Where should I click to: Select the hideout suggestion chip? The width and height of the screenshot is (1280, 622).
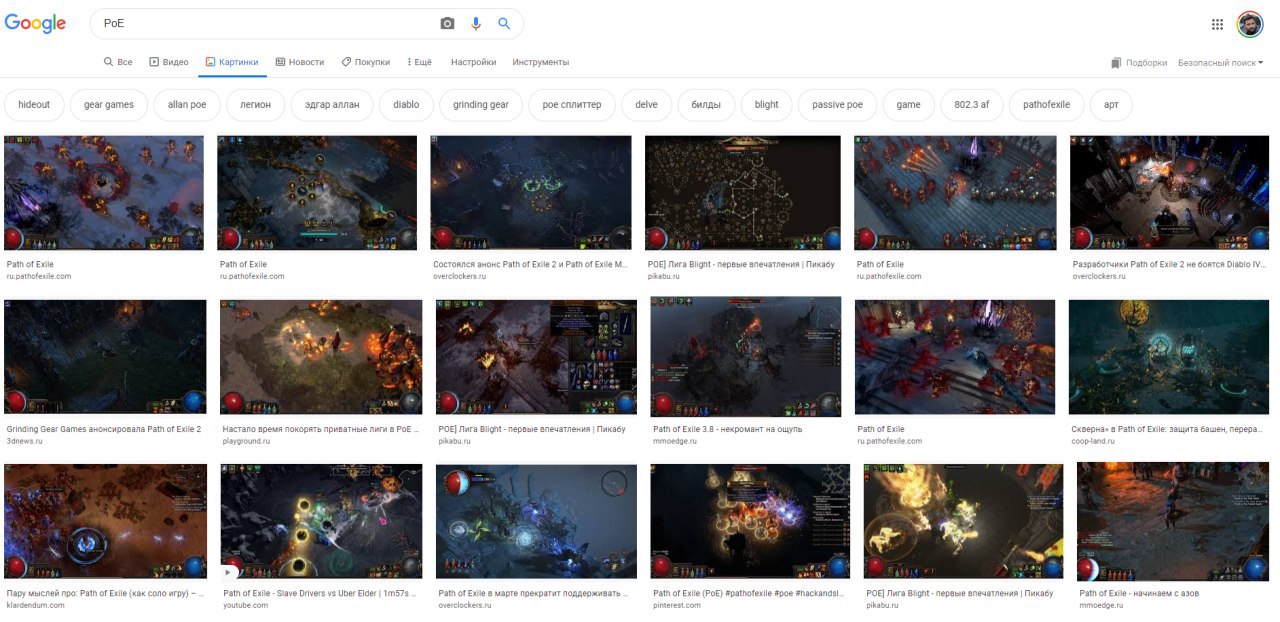(34, 105)
